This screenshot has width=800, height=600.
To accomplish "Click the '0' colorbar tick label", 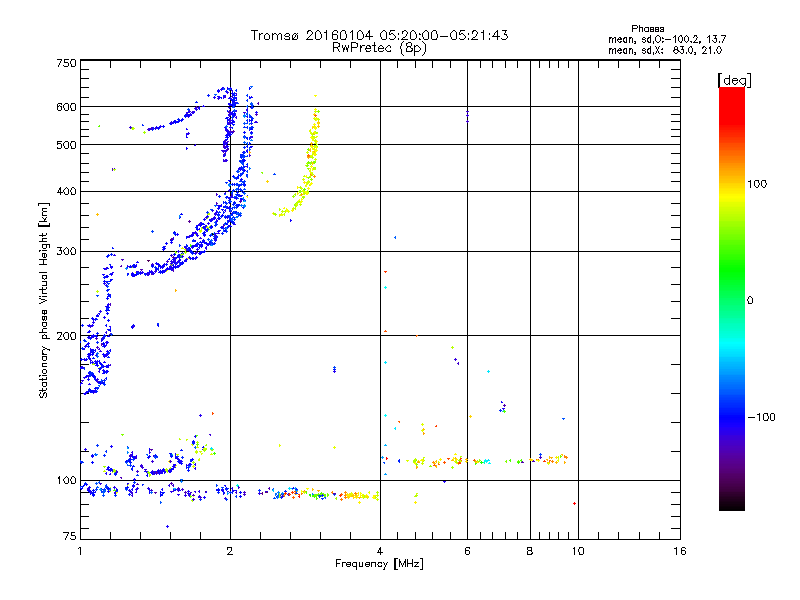I will tap(750, 301).
